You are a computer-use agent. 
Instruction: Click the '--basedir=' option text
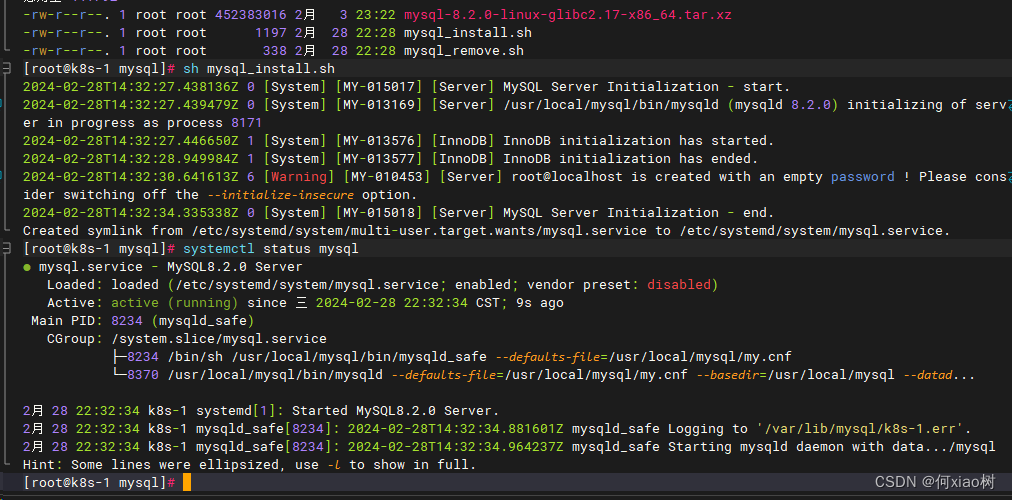(731, 375)
